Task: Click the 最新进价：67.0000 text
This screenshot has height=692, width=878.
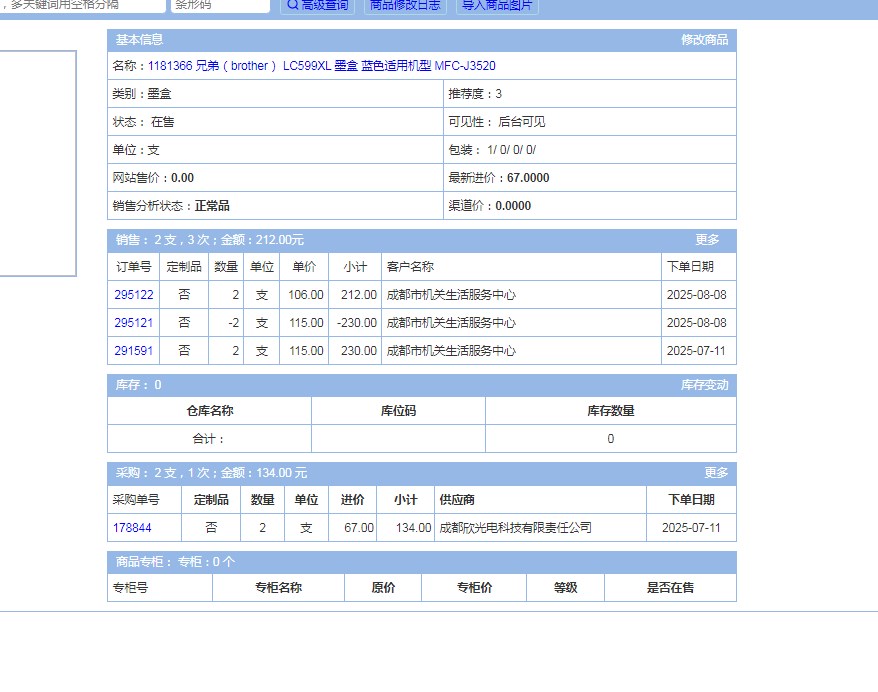Action: tap(499, 178)
